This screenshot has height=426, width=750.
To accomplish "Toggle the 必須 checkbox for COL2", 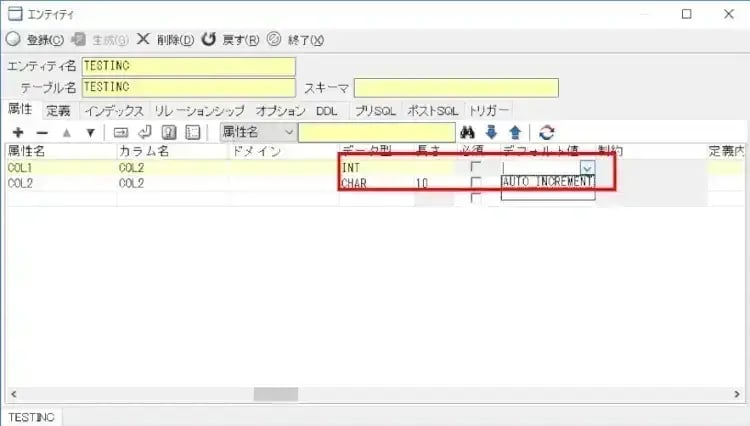I will [x=476, y=183].
